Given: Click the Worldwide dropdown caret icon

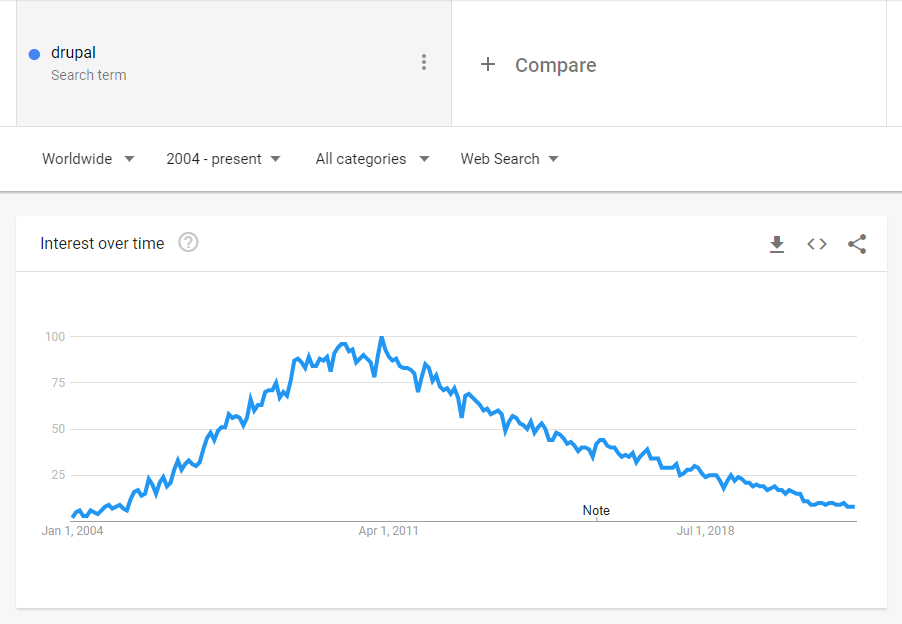Looking at the screenshot, I should click(129, 158).
